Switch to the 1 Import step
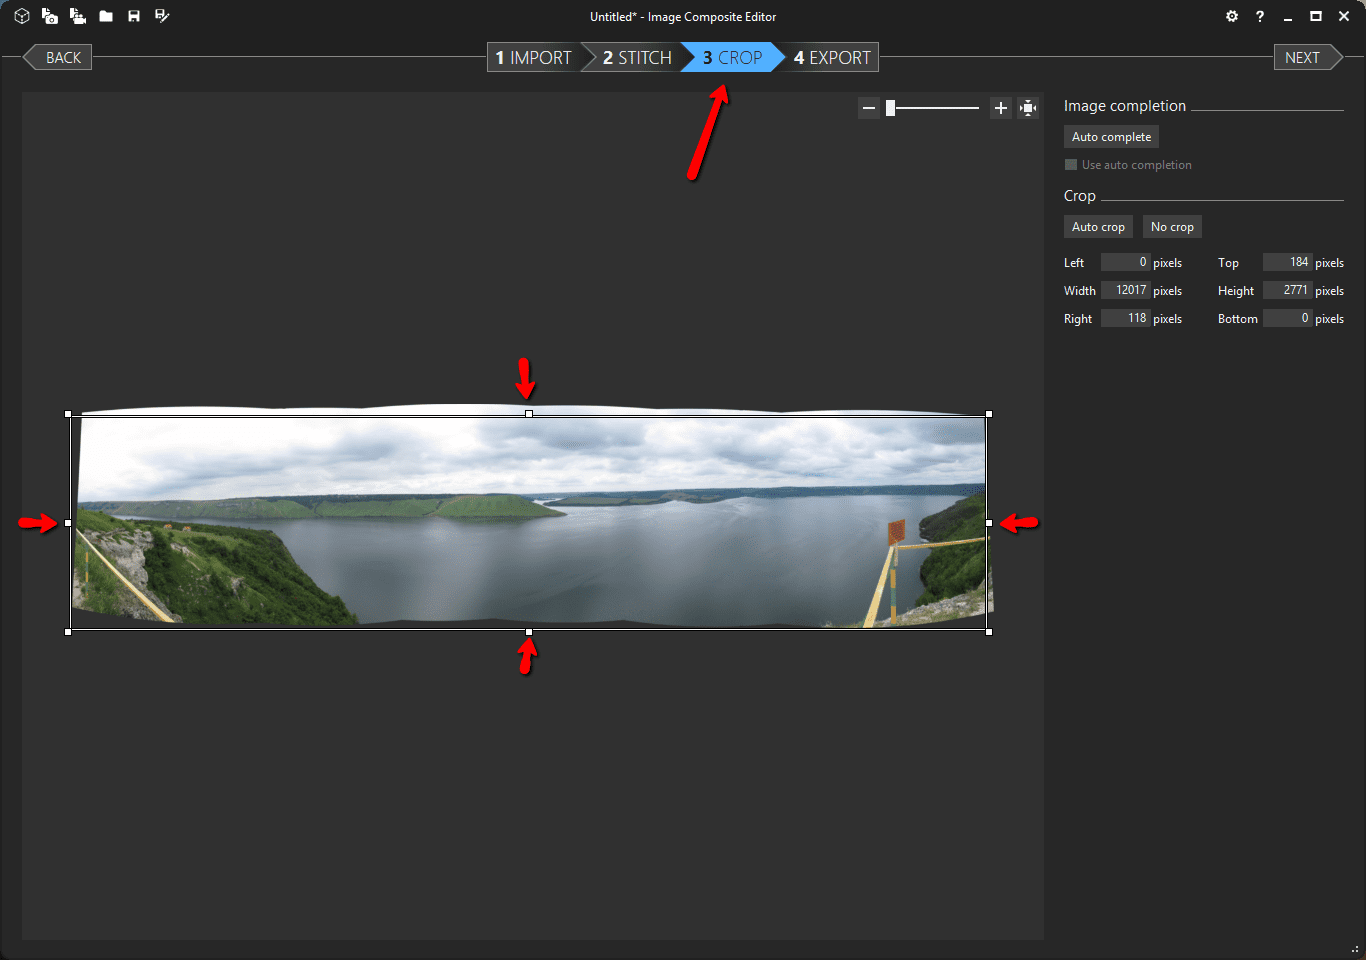 (533, 58)
